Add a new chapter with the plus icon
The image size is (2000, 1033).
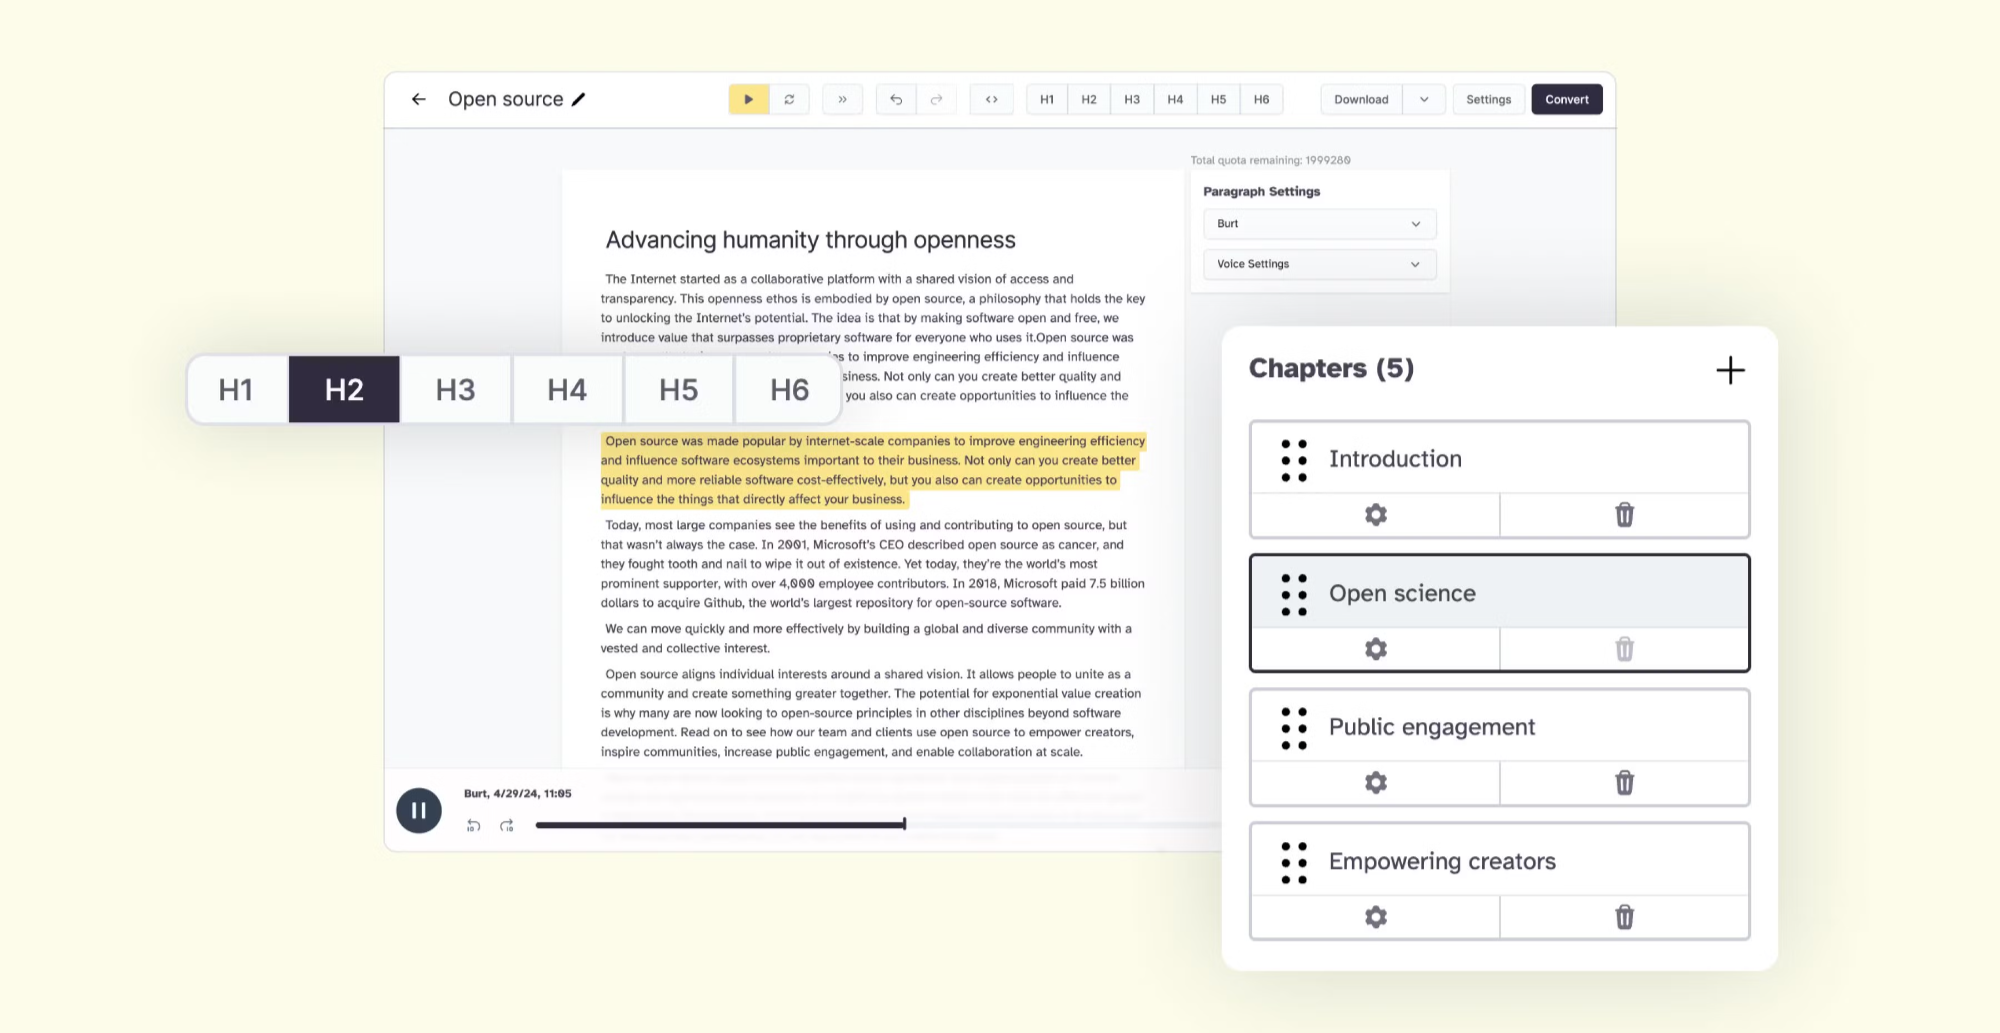point(1731,370)
